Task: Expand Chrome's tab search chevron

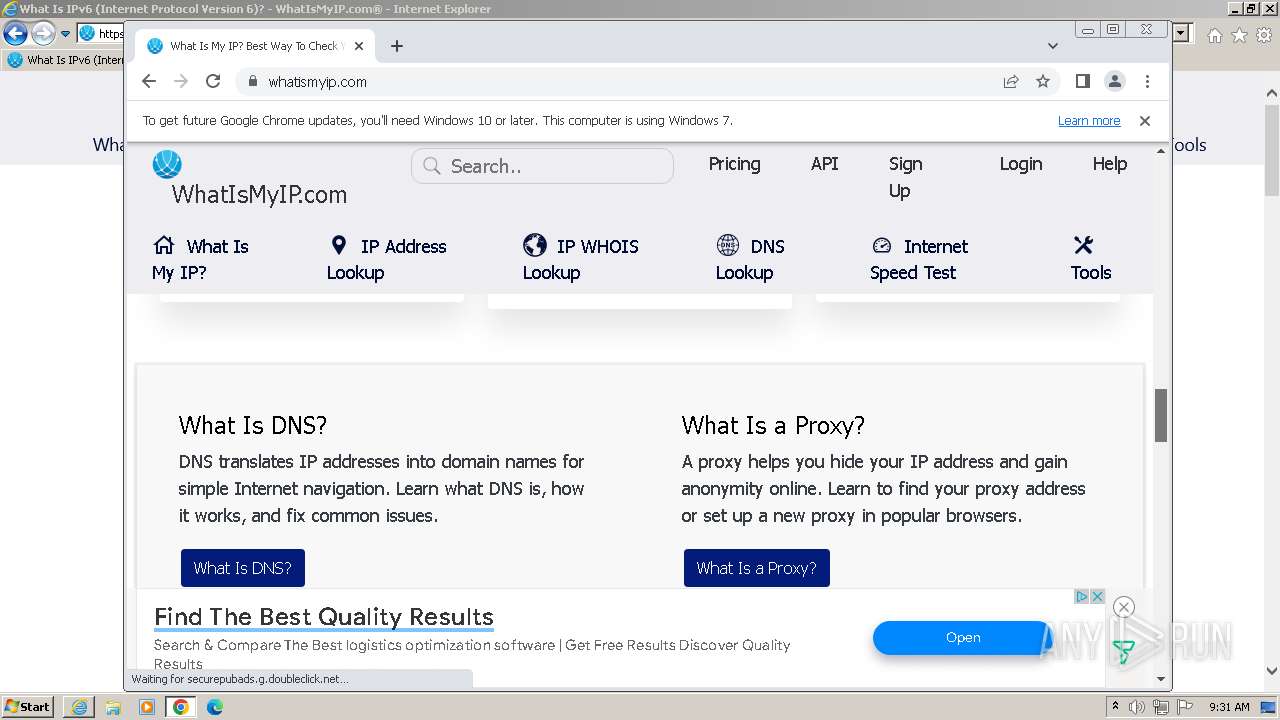Action: pos(1052,46)
